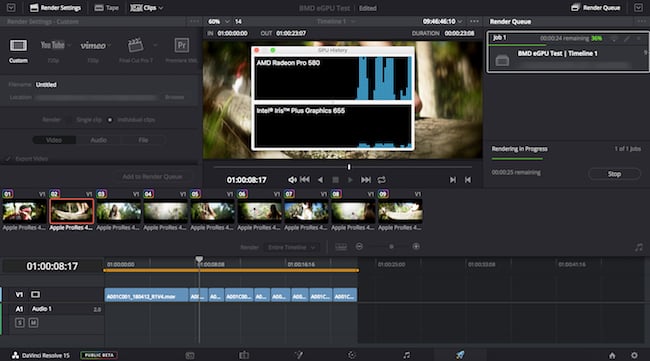
Task: Click the Browse button for Location
Action: (x=175, y=97)
